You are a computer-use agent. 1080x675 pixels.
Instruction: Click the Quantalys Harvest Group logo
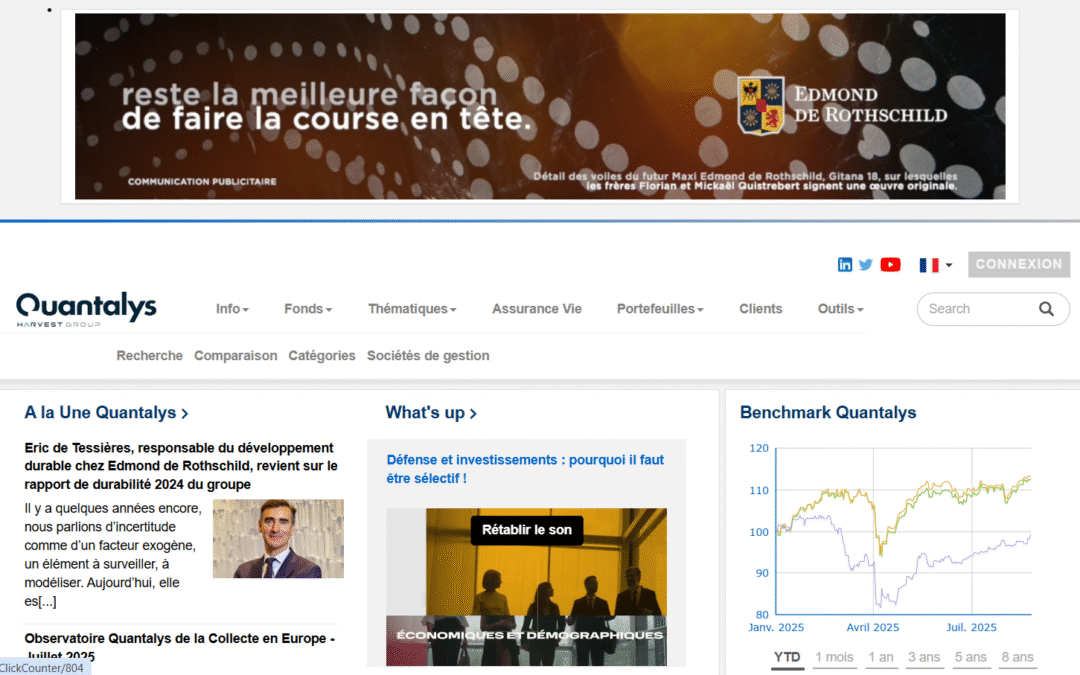tap(86, 309)
